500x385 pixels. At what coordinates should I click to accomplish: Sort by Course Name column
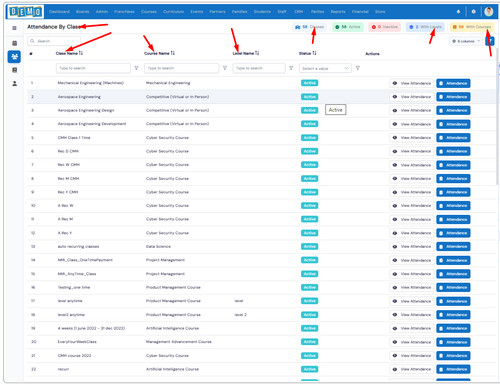(x=173, y=53)
